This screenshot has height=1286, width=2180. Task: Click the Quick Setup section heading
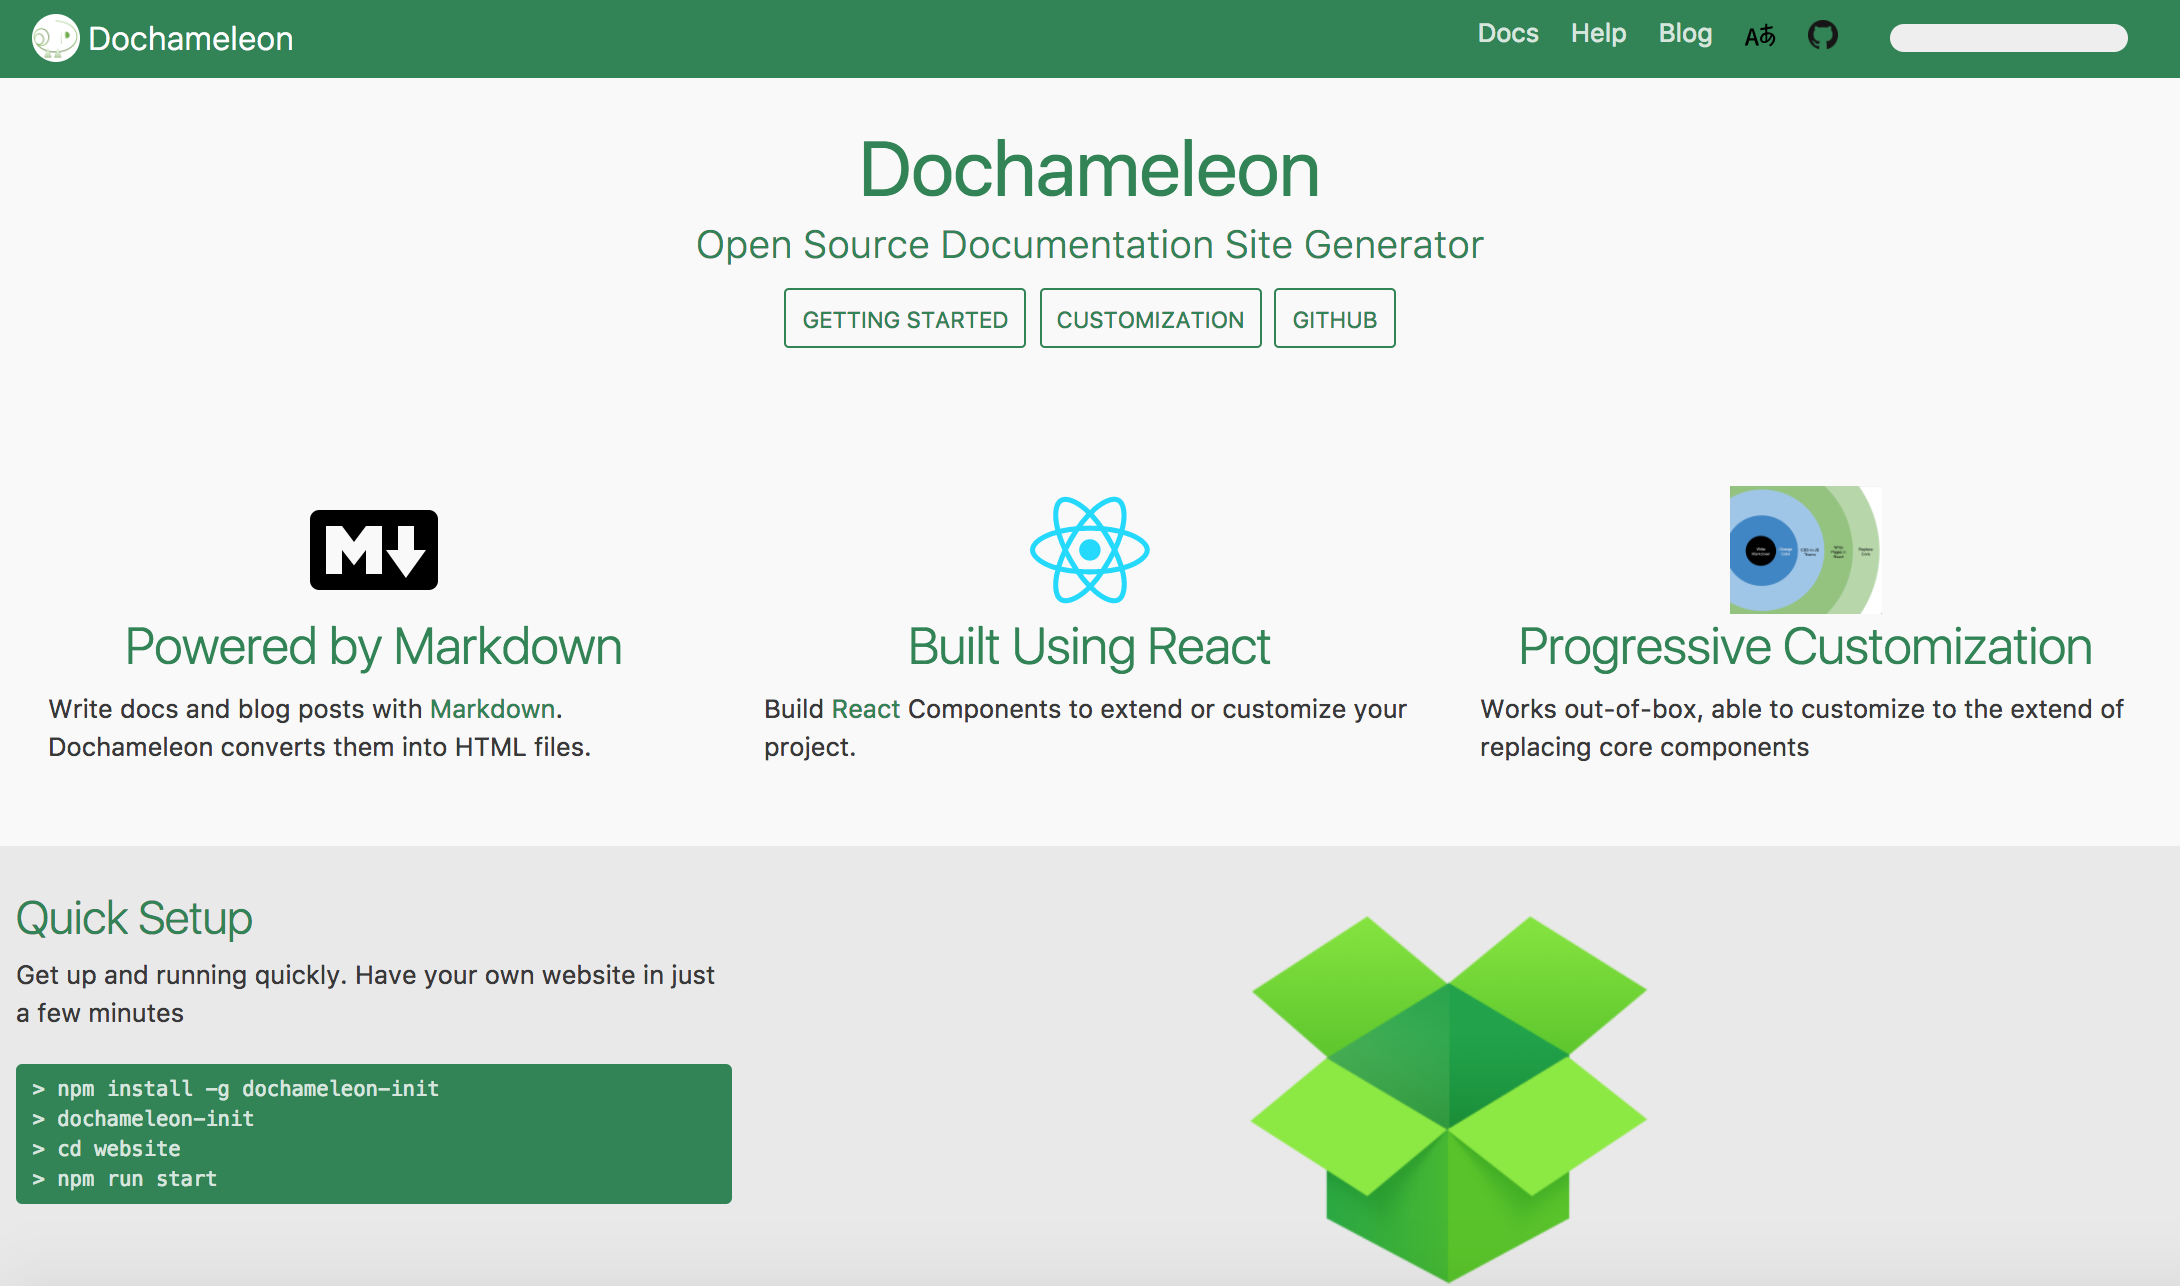pyautogui.click(x=133, y=917)
